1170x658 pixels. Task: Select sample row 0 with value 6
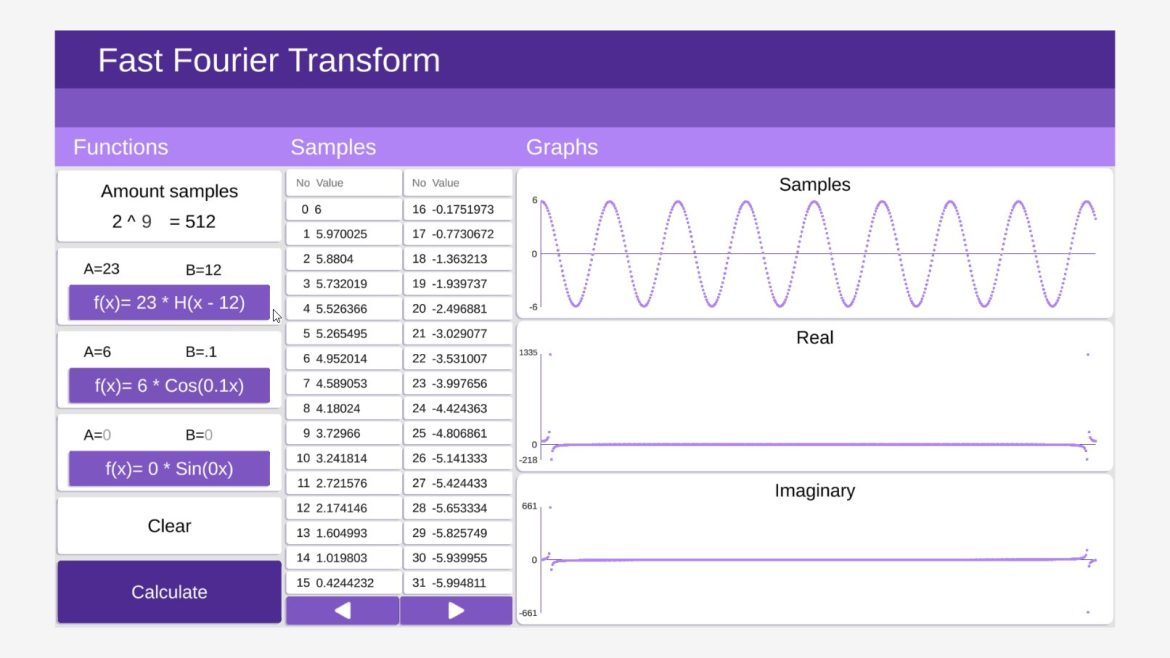tap(340, 209)
